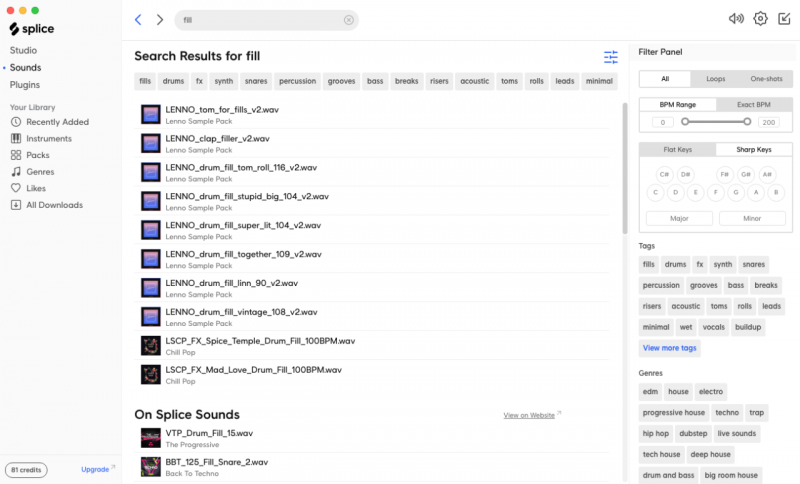800x484 pixels.
Task: Select the All tab in Filter Panel
Action: tap(665, 79)
